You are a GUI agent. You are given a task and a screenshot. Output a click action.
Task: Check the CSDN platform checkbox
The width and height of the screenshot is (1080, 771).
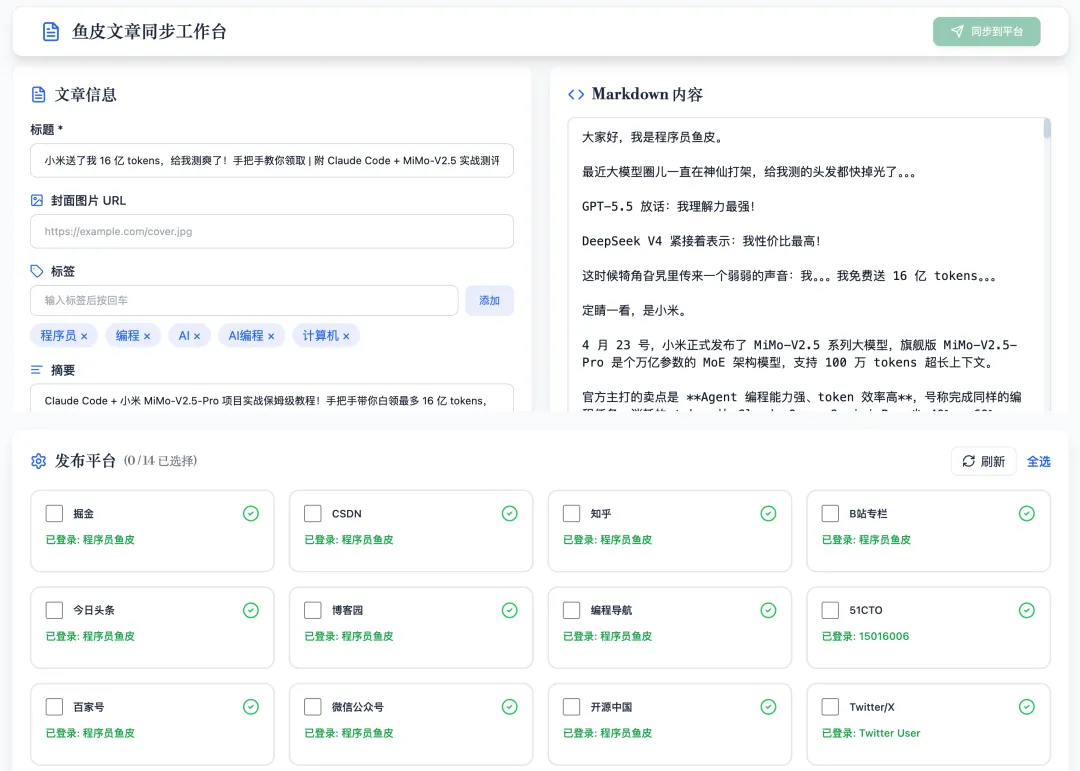pyautogui.click(x=313, y=513)
